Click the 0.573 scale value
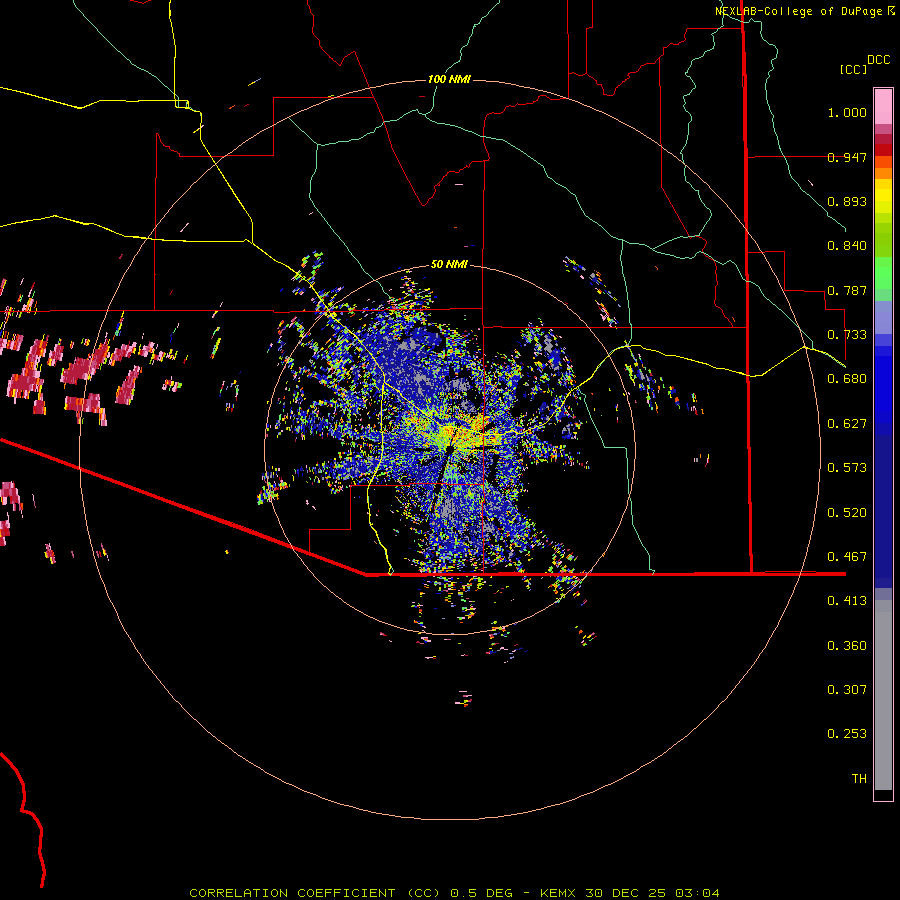This screenshot has height=900, width=900. pos(847,468)
